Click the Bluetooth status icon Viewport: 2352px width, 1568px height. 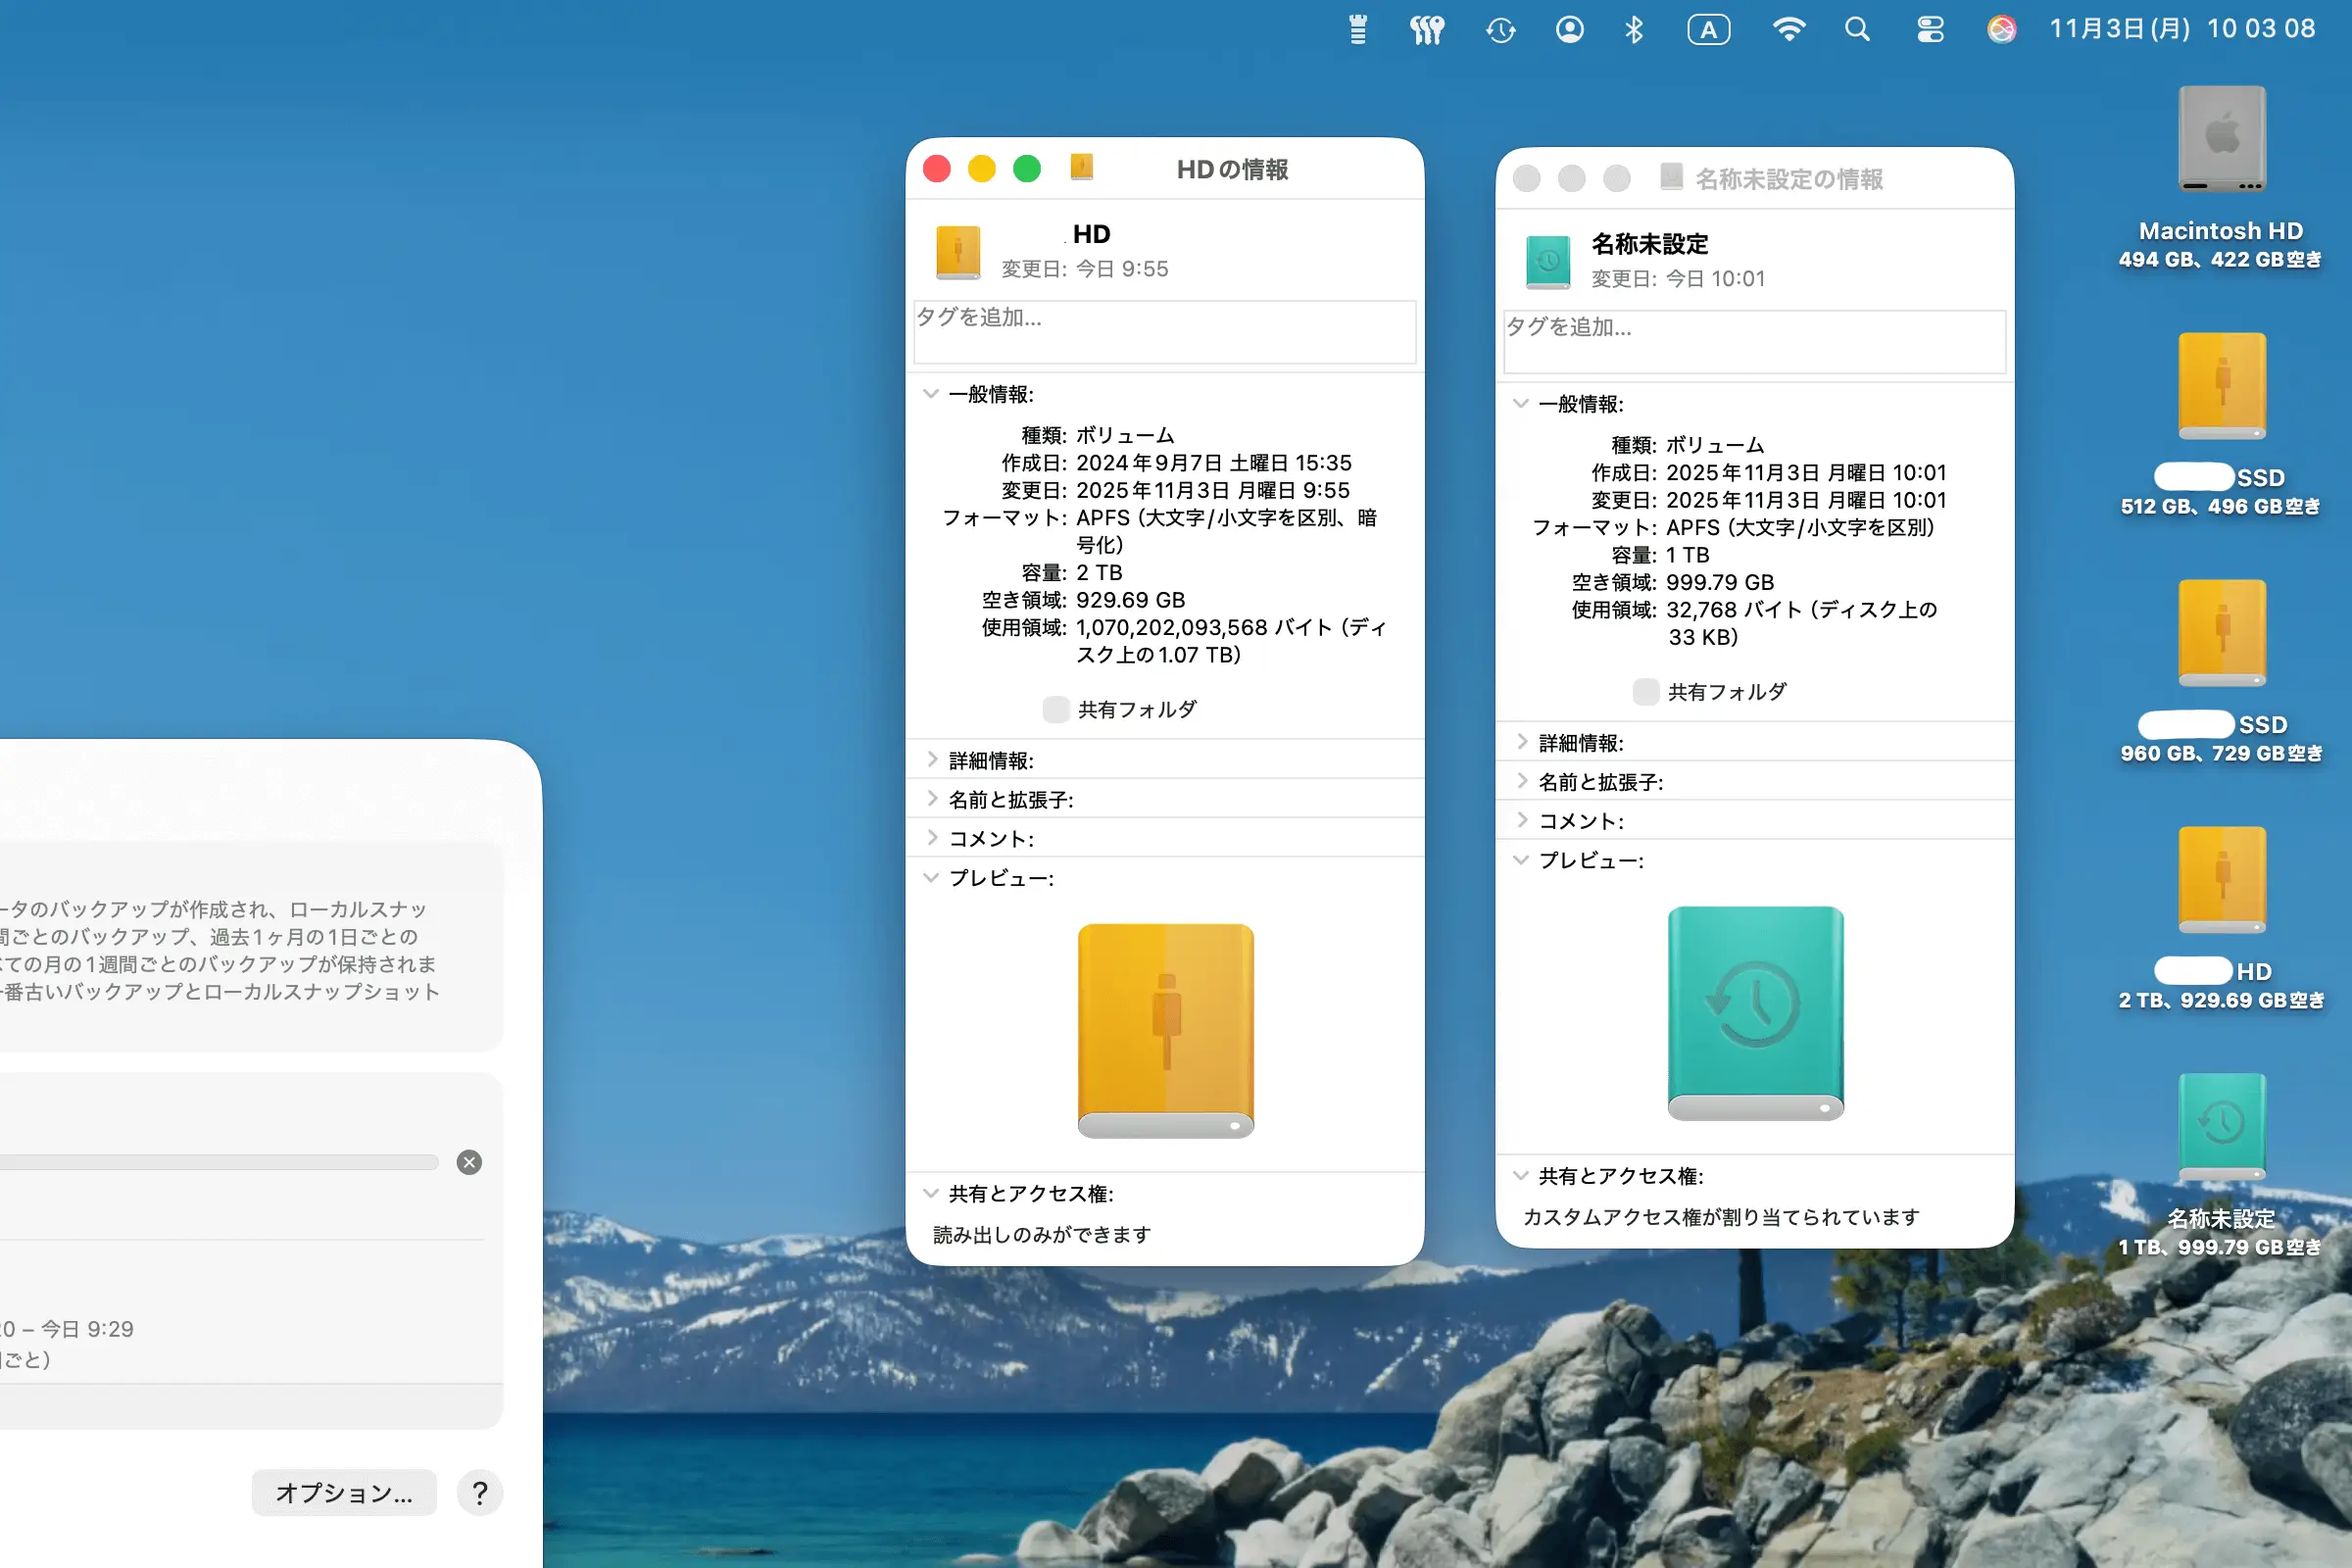tap(1634, 30)
